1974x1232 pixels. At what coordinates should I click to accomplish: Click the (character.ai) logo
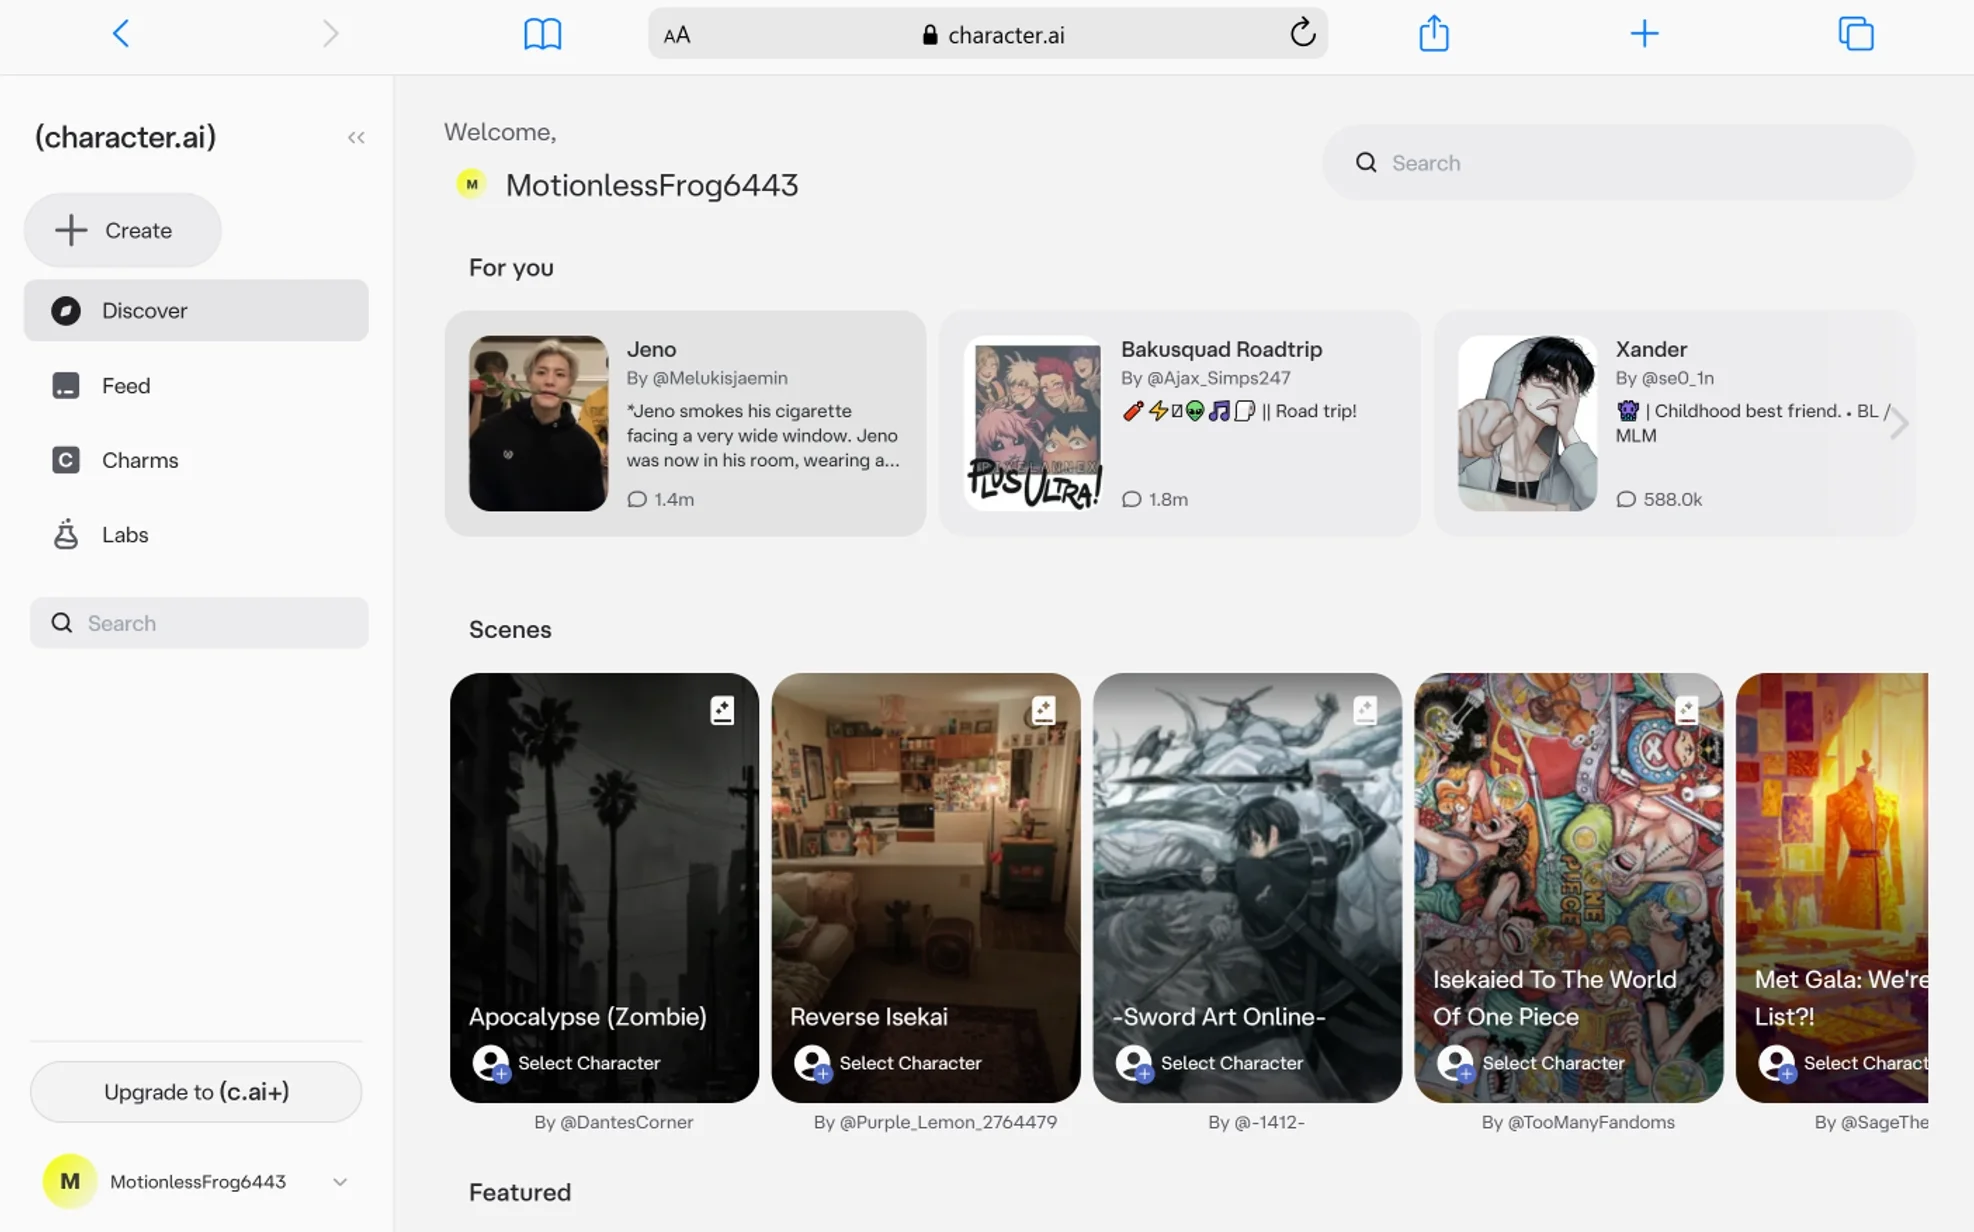coord(125,137)
